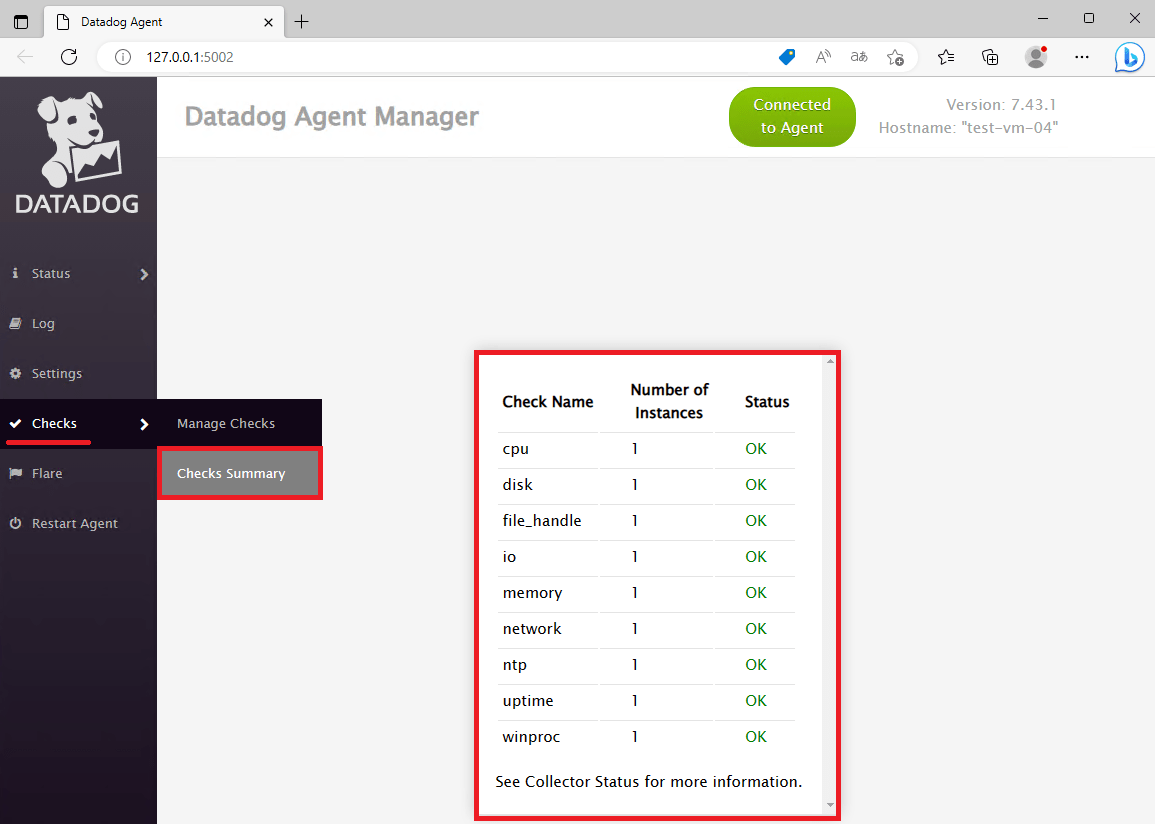Open the Bing chat sidebar icon
This screenshot has height=824, width=1155.
pos(1129,57)
